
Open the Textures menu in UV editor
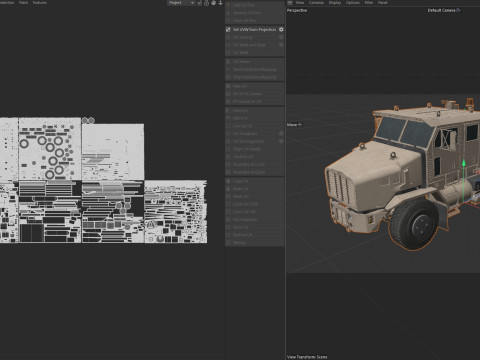tap(40, 2)
